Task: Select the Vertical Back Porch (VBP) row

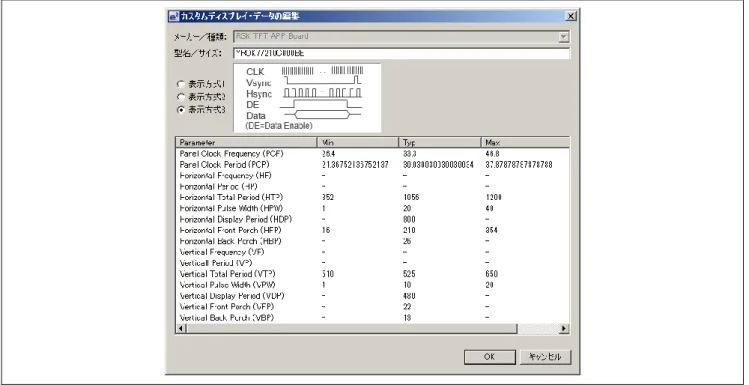Action: point(373,318)
